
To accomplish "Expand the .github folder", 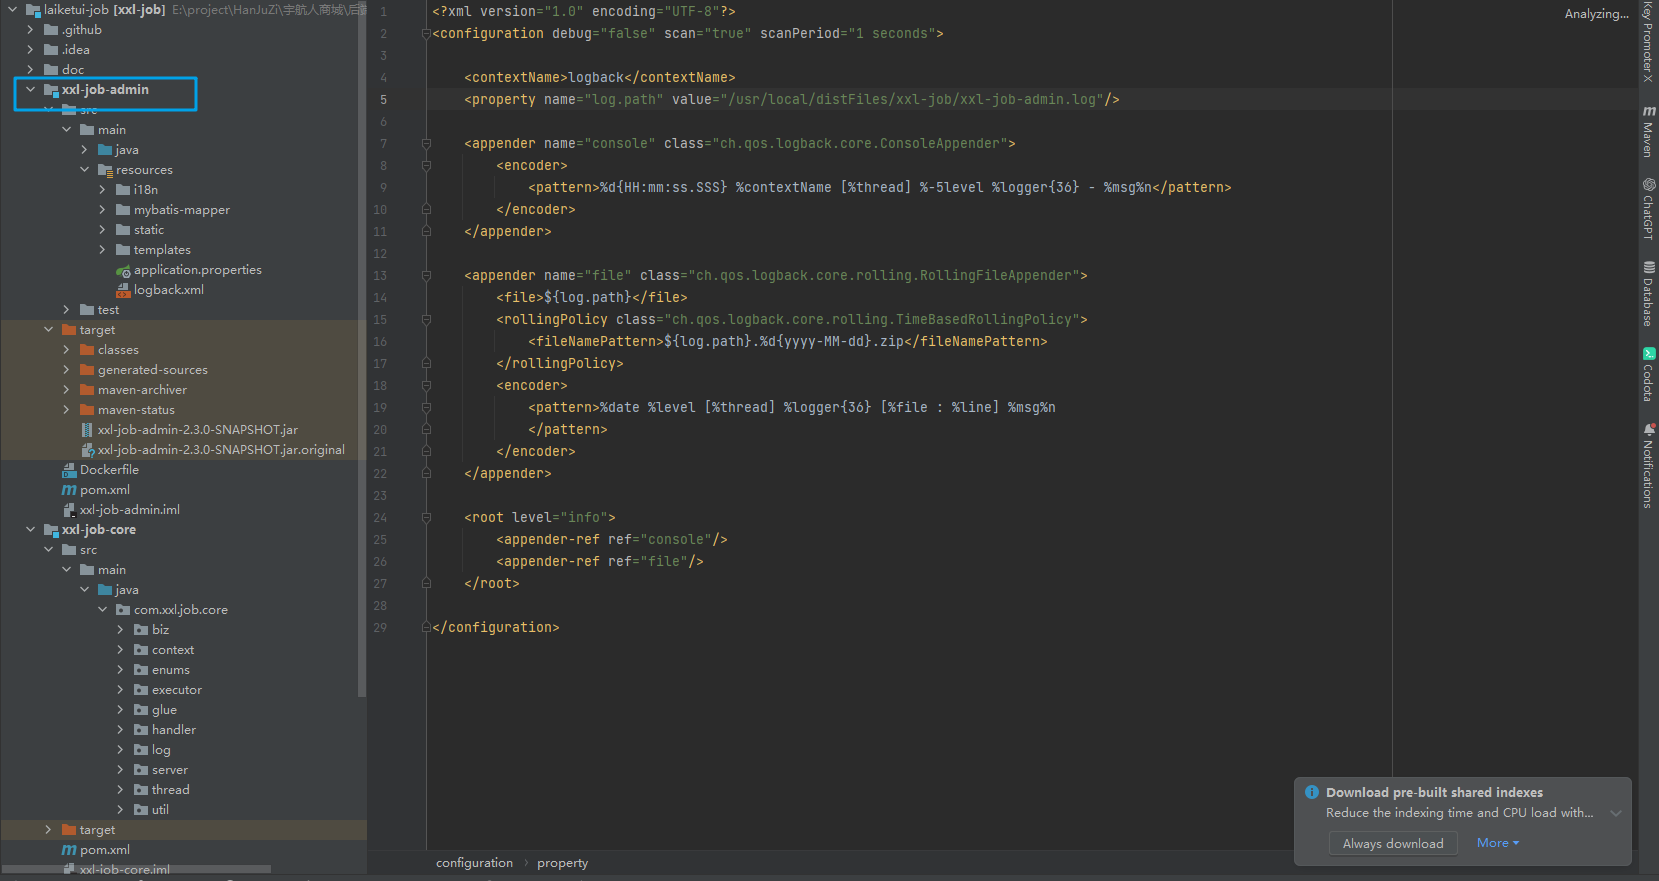I will pyautogui.click(x=30, y=30).
